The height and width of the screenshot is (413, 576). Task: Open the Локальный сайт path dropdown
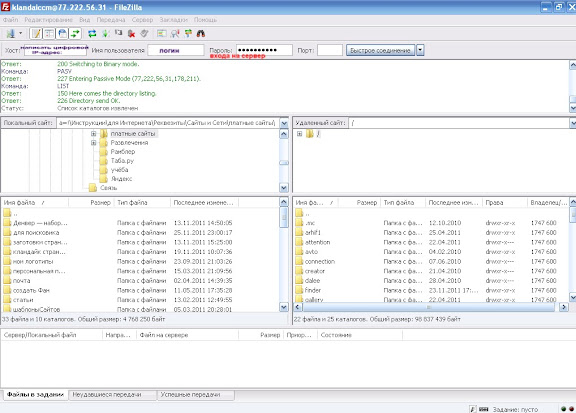[x=284, y=123]
